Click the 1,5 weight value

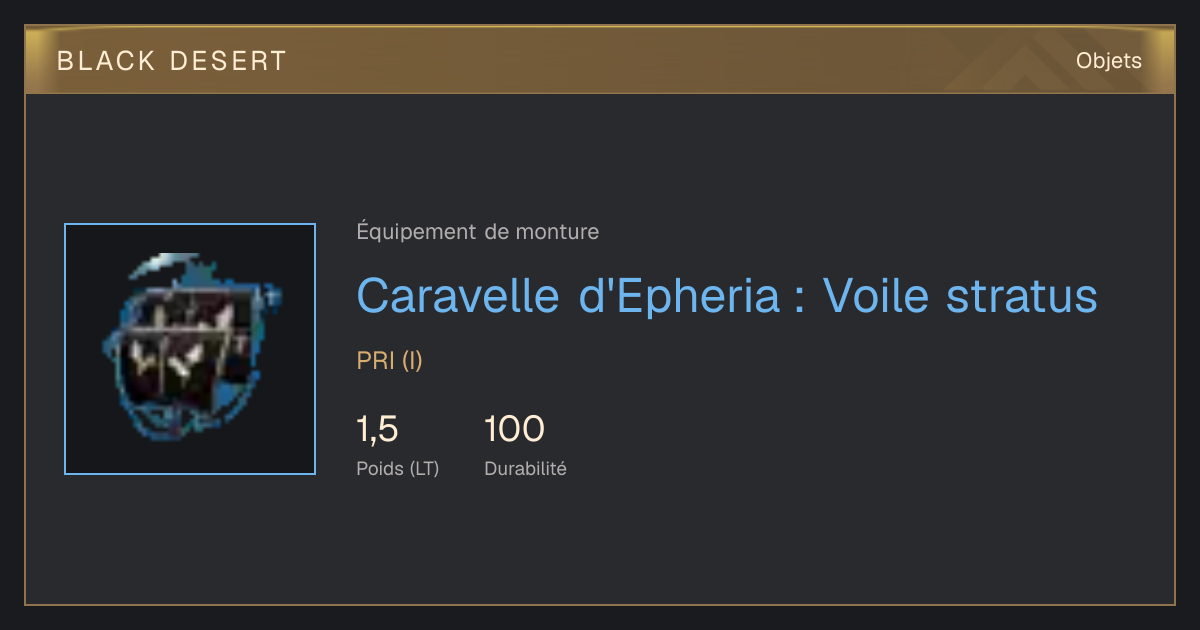click(x=378, y=429)
